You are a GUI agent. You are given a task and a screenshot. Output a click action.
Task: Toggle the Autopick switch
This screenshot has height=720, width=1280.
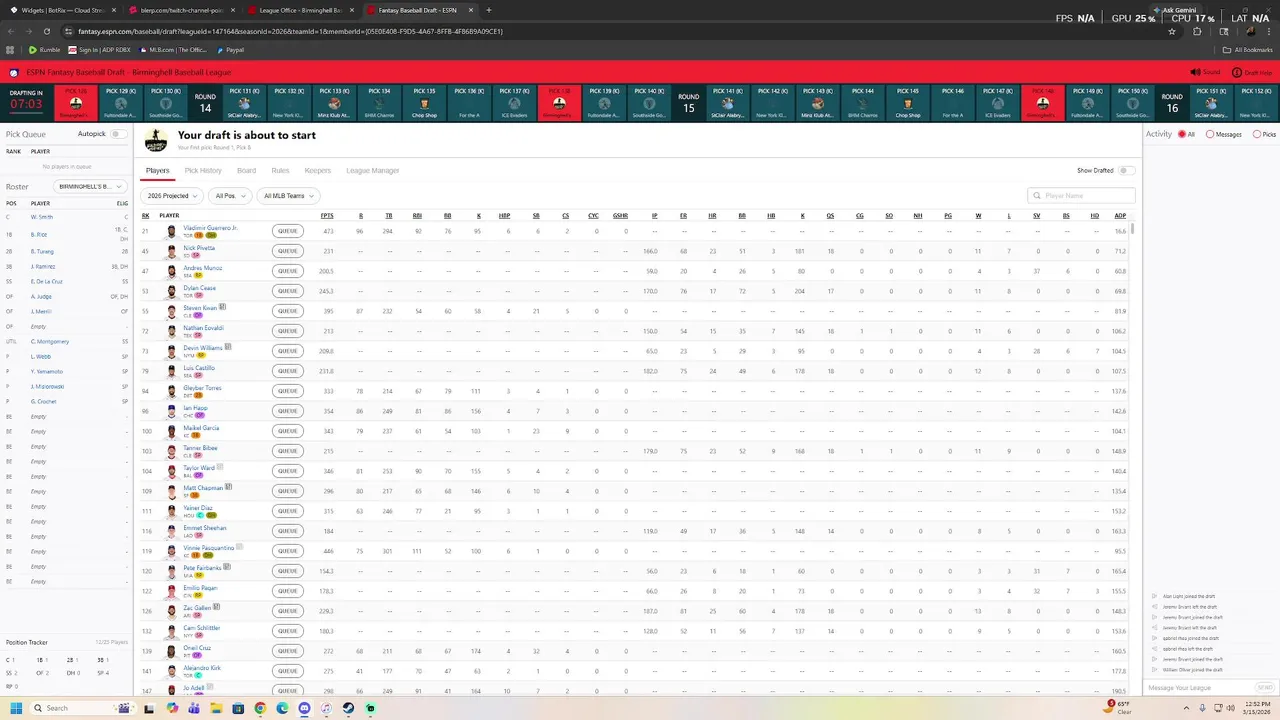click(118, 134)
